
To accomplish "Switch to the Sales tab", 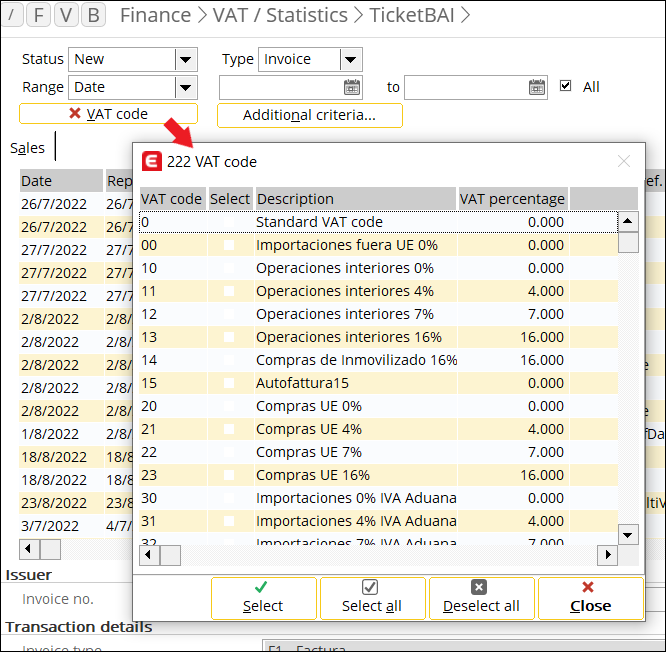I will [x=28, y=148].
